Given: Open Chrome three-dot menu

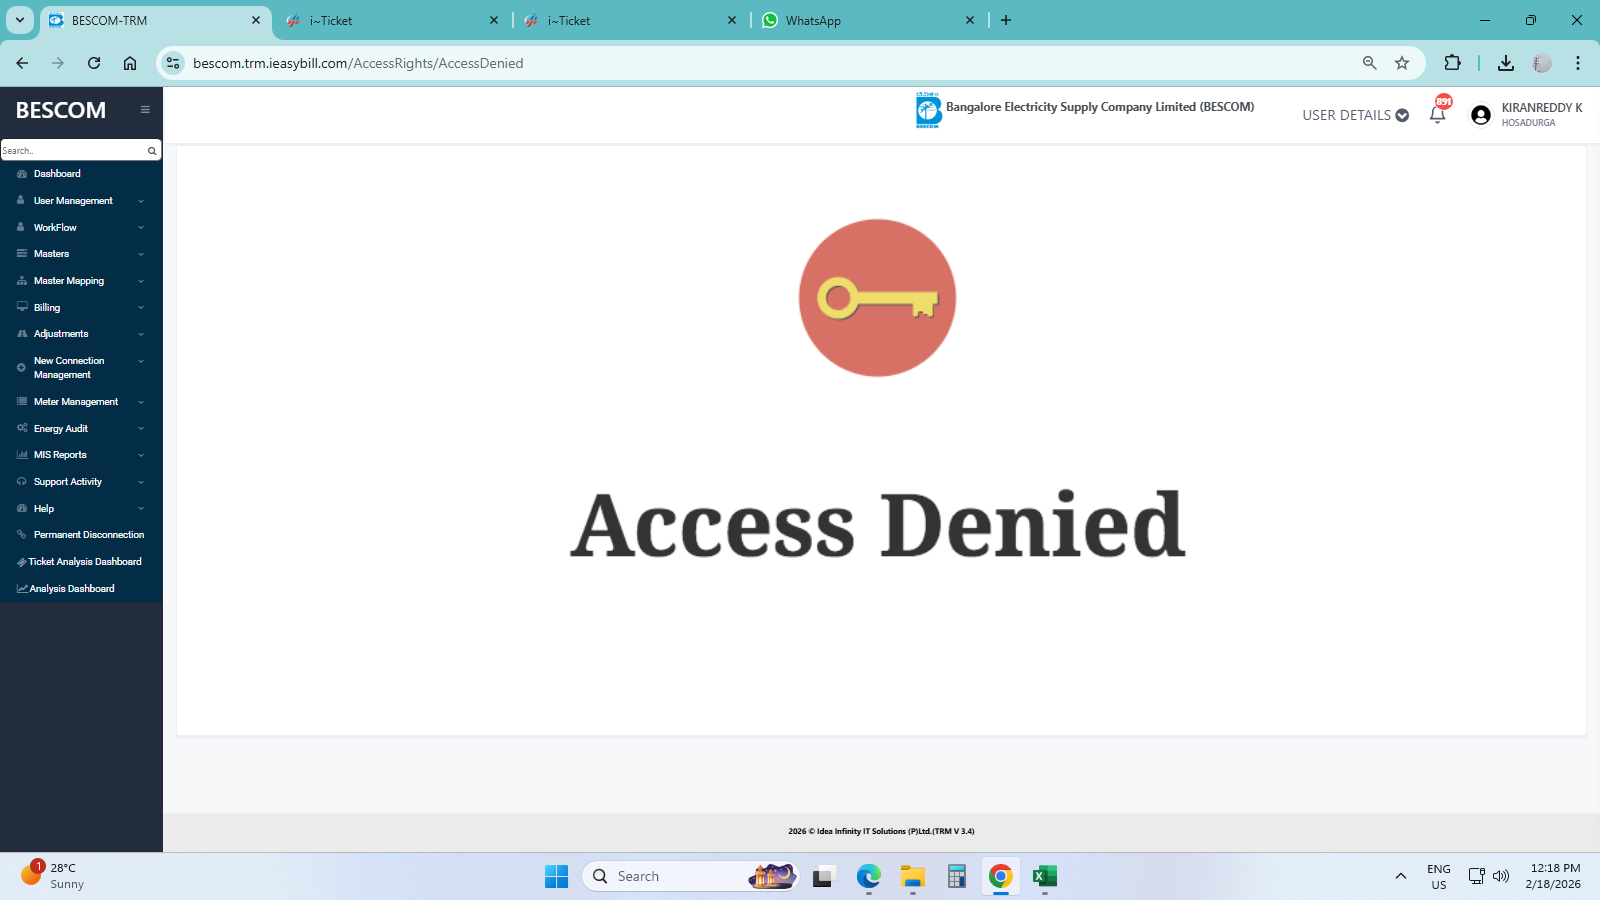Looking at the screenshot, I should [x=1578, y=63].
